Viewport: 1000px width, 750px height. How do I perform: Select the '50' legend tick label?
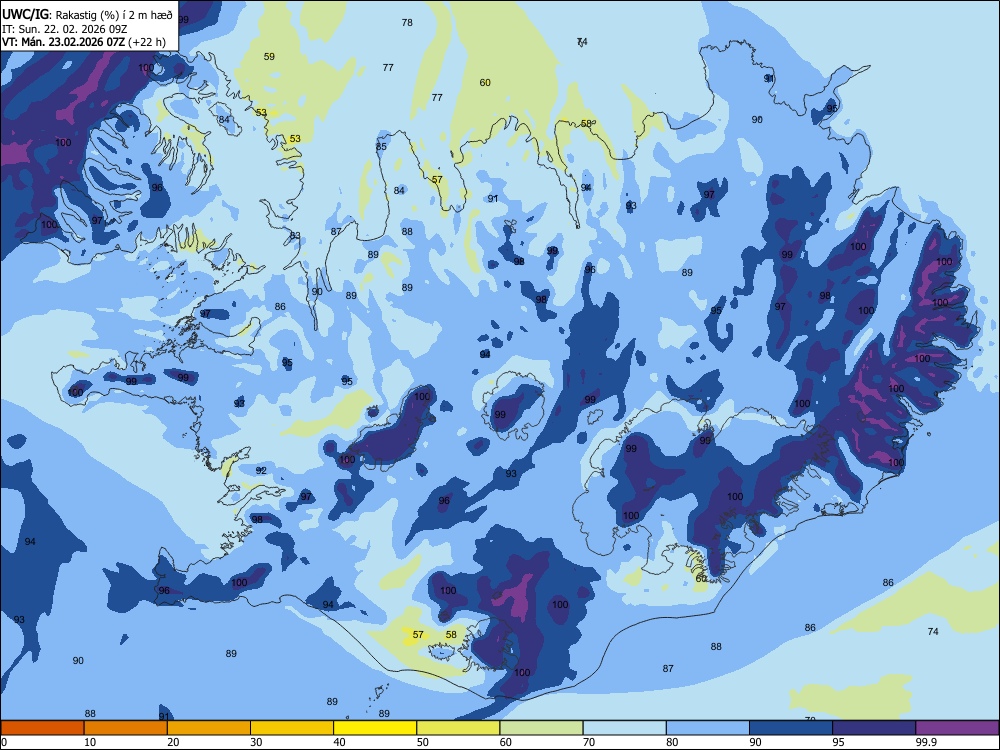click(422, 742)
